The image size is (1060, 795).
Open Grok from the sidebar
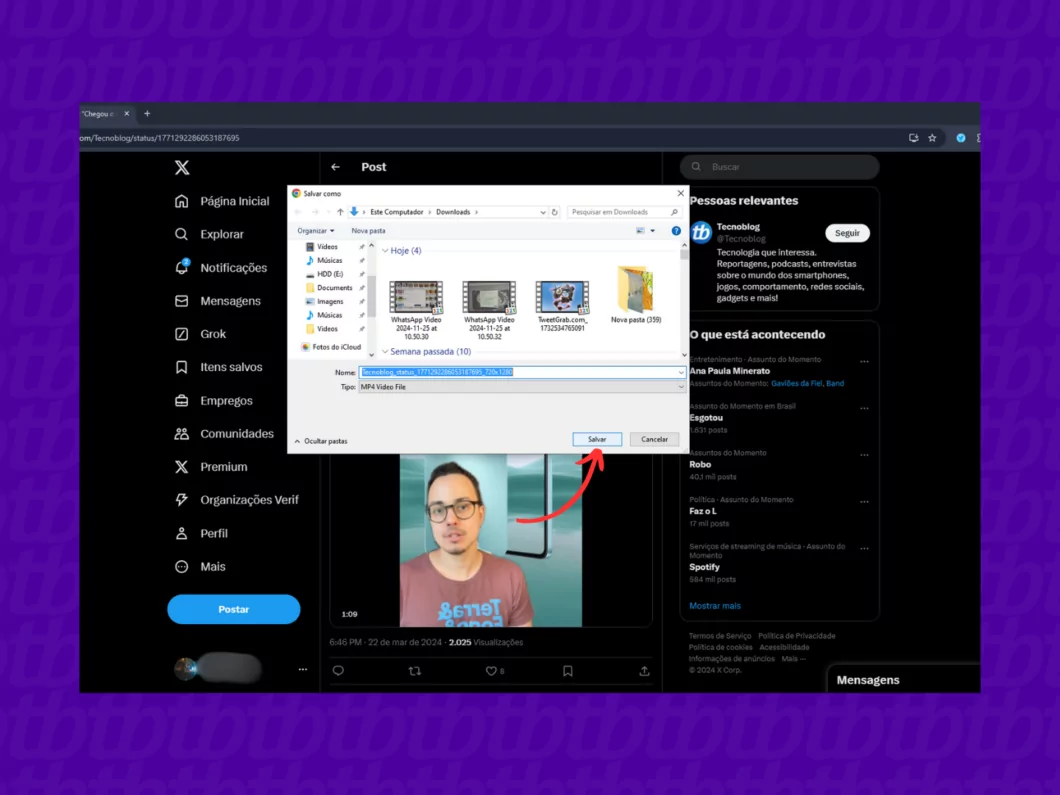200,334
